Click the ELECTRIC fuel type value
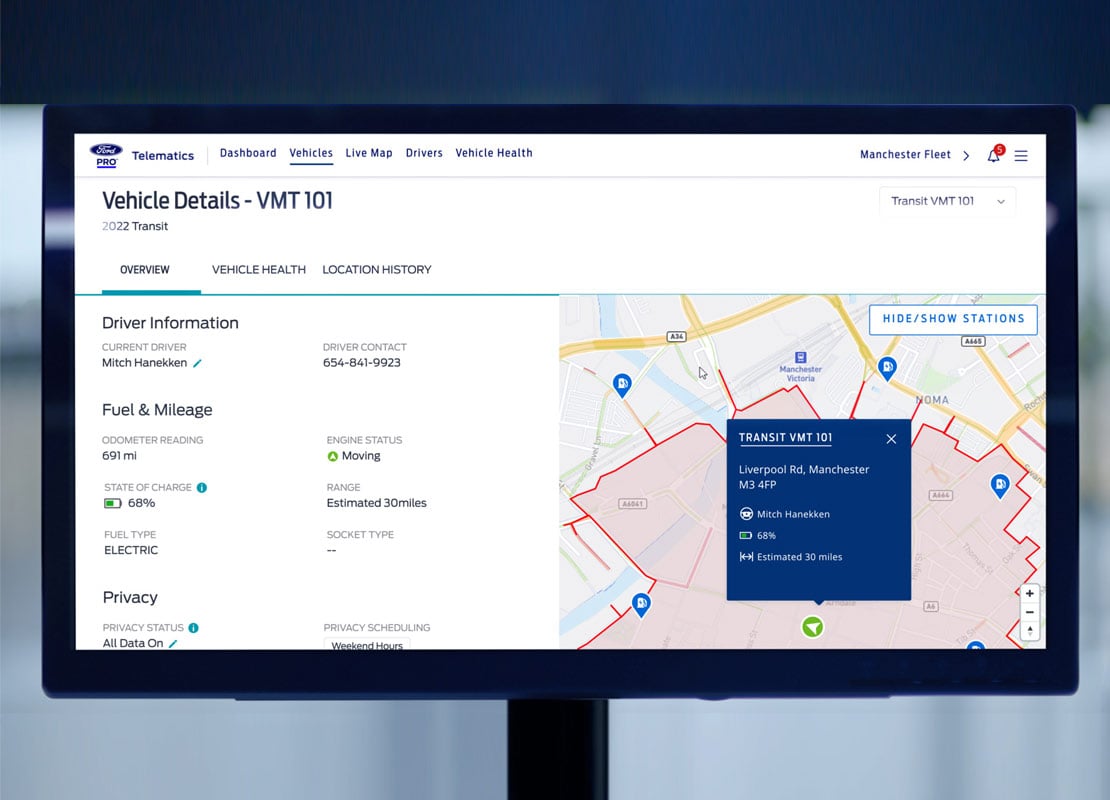Image resolution: width=1110 pixels, height=800 pixels. pyautogui.click(x=131, y=550)
